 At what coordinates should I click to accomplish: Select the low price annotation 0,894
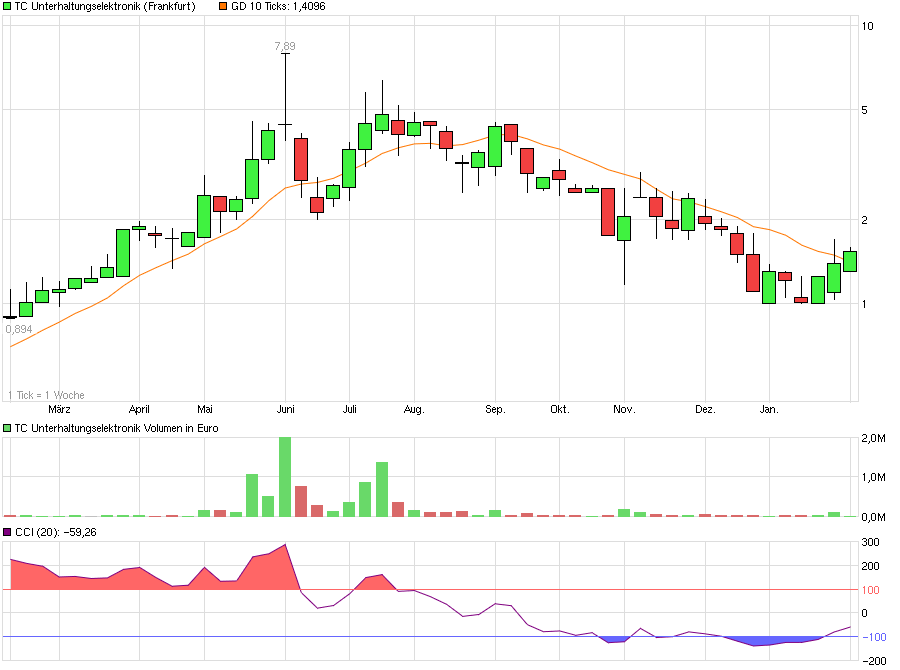[21, 327]
